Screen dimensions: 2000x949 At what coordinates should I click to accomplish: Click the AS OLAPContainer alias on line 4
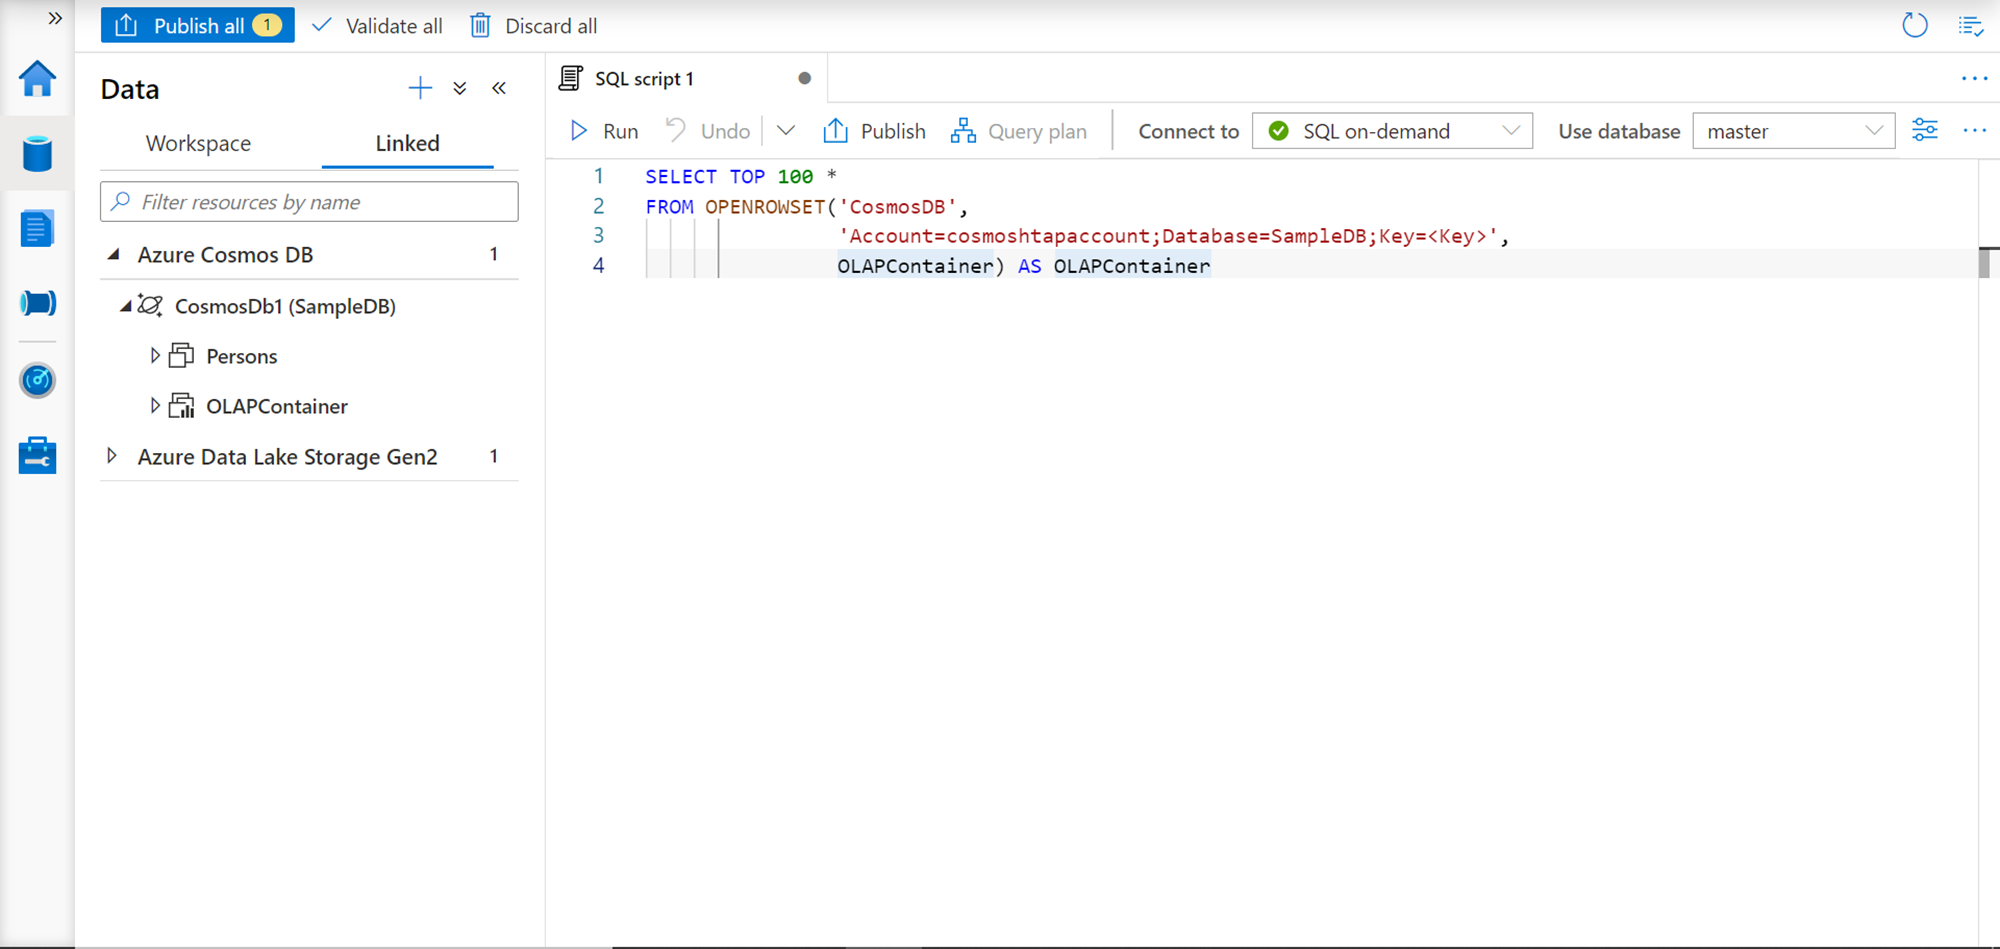[x=1114, y=266]
